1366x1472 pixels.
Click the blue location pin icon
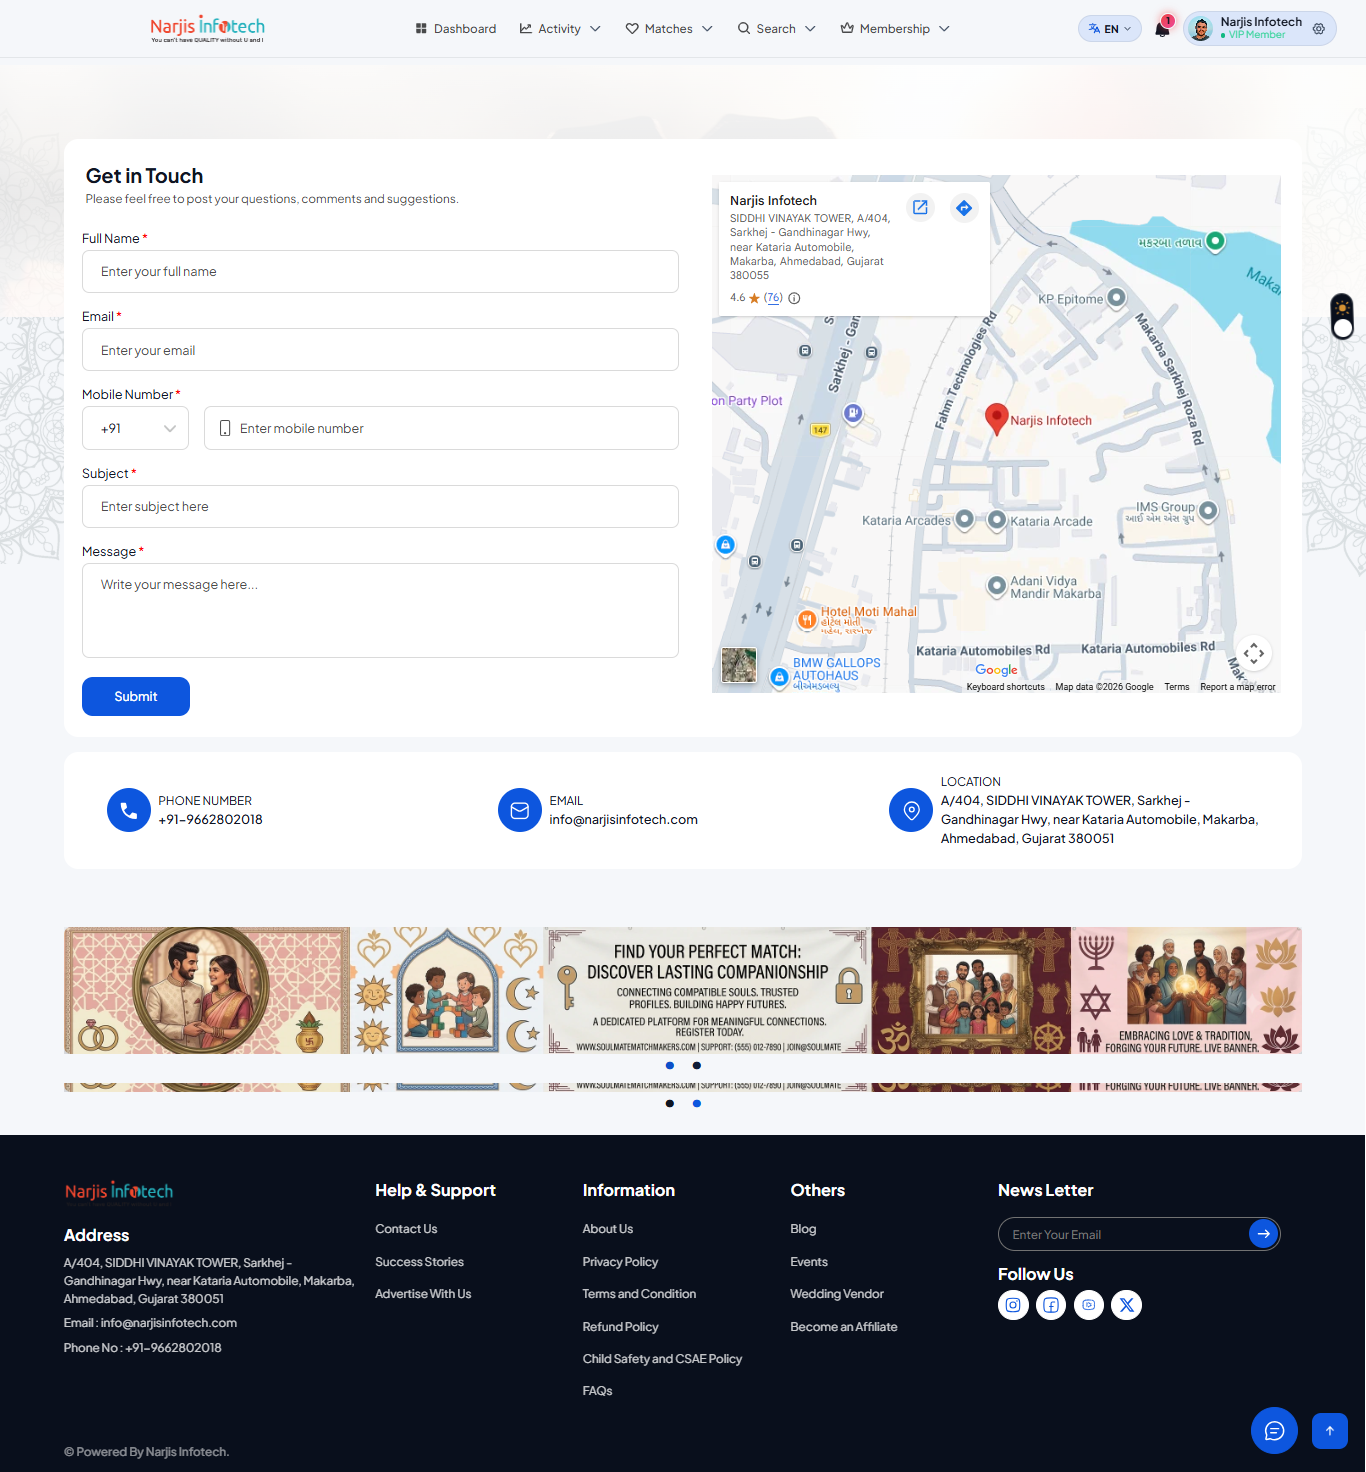911,810
